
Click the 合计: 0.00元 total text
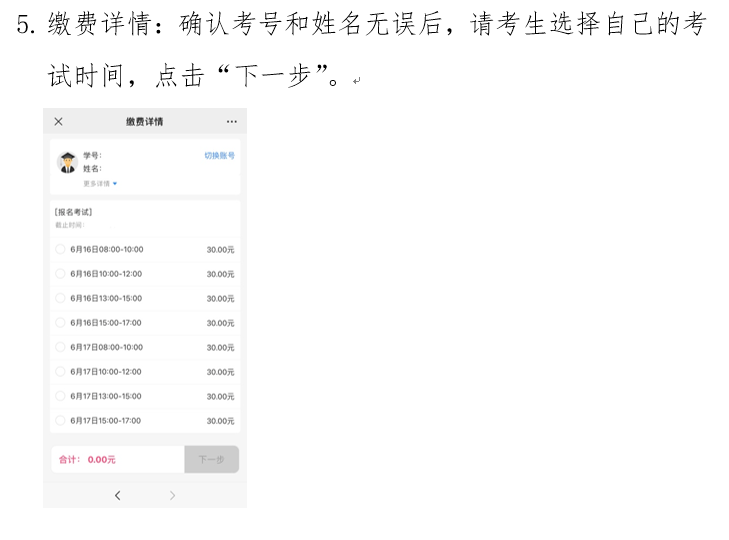point(87,460)
